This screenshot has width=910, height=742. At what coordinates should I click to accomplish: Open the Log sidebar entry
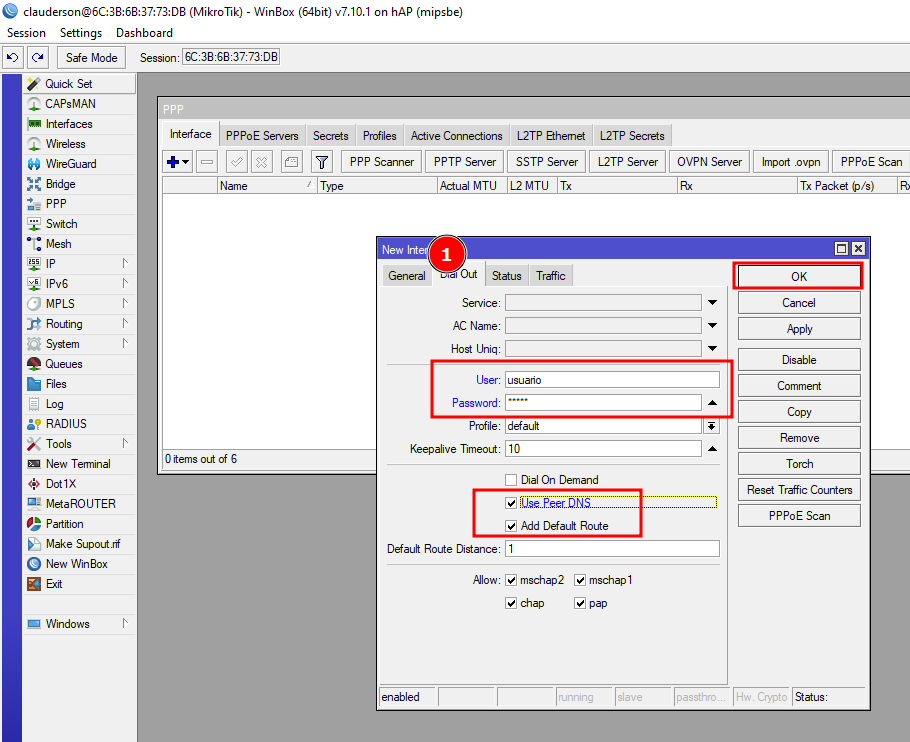(x=54, y=404)
